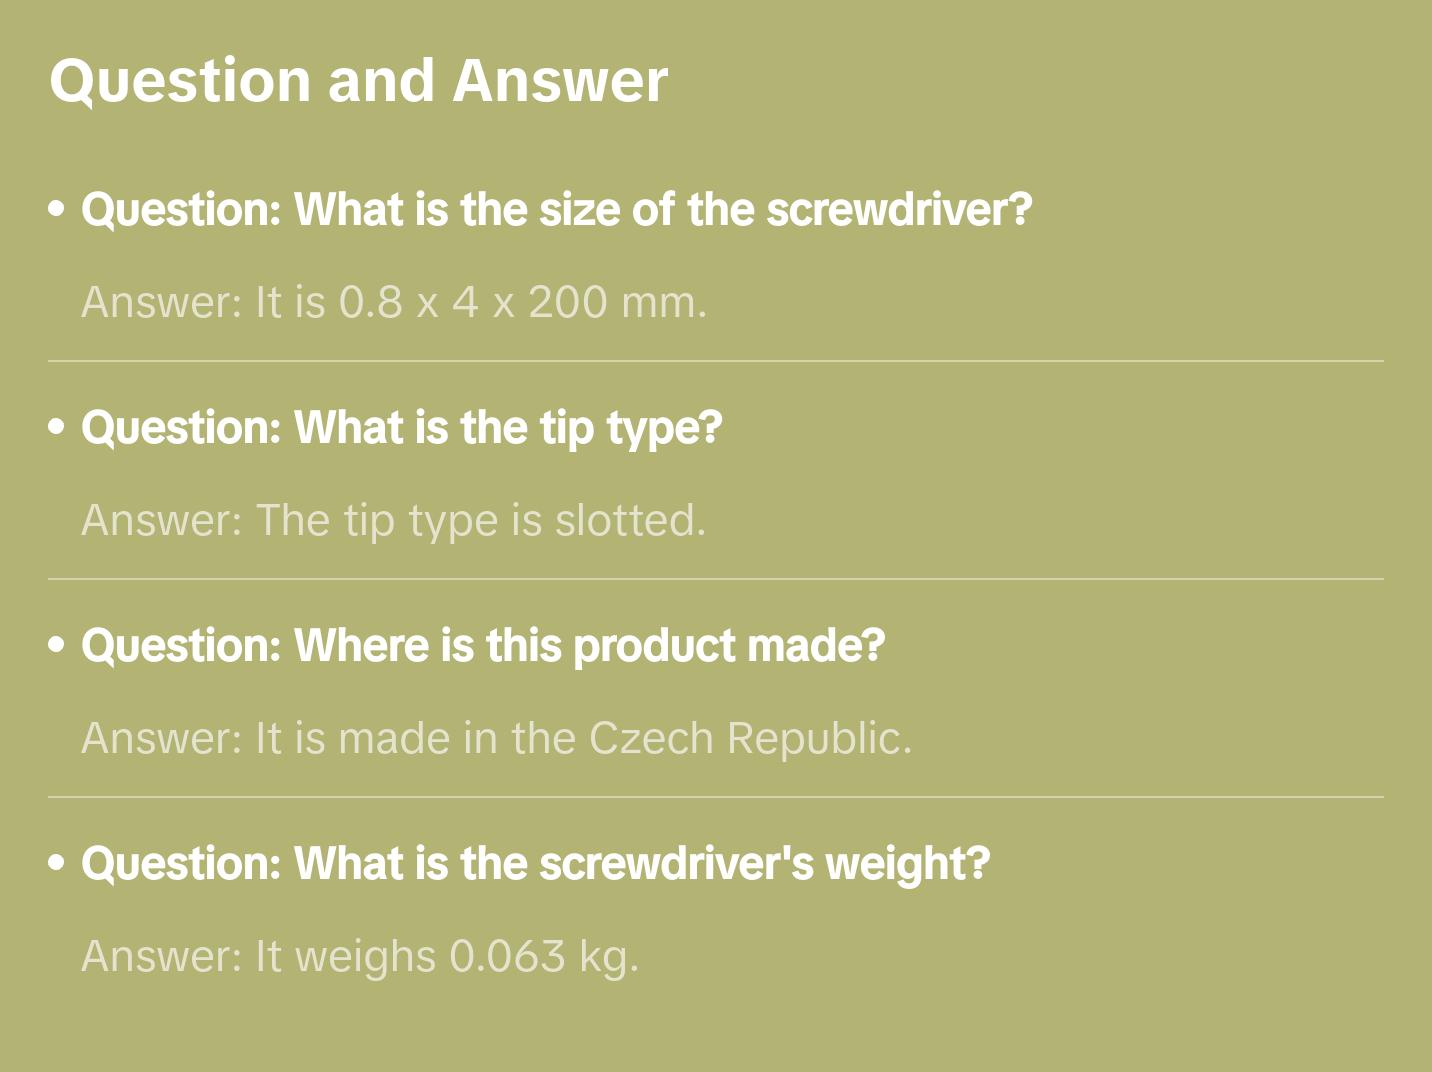Viewport: 1432px width, 1072px height.
Task: Click the "Answer:" label of the origin answer
Action: [162, 738]
